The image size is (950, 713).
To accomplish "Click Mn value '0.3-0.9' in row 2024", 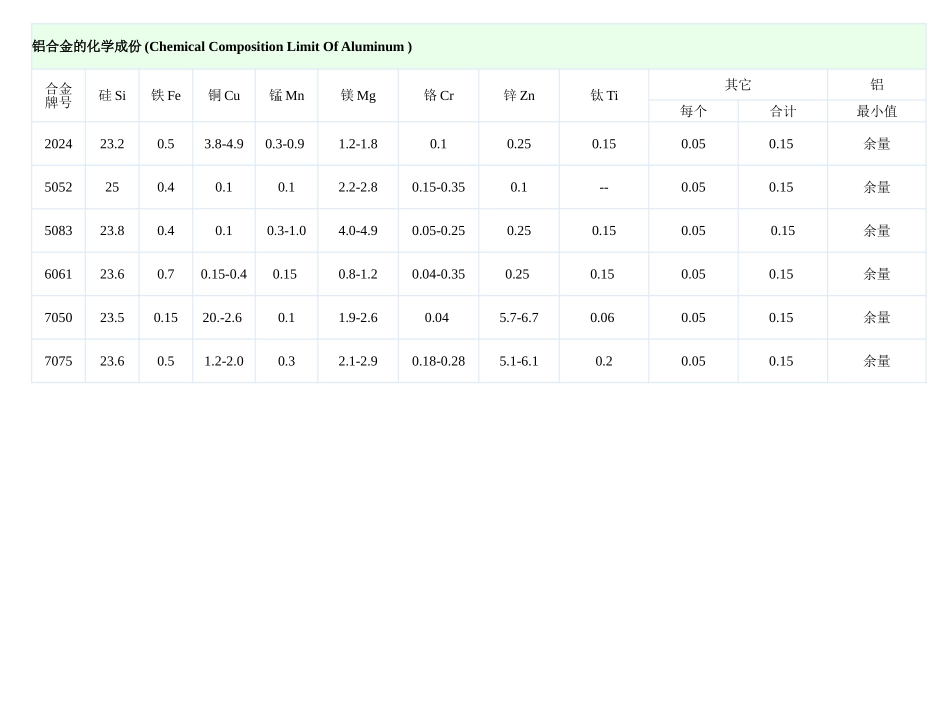I will (x=285, y=144).
